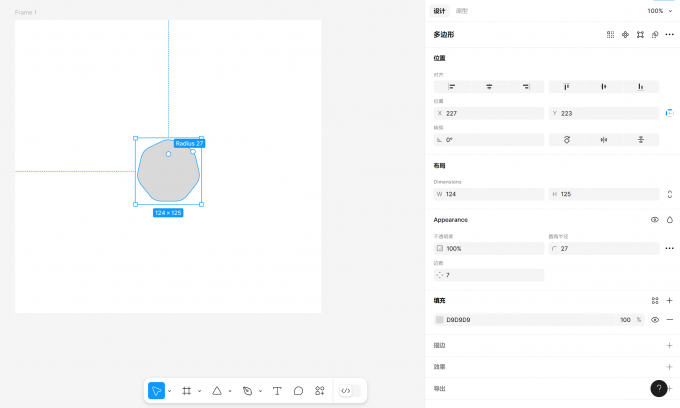Screen dimensions: 680x408
Task: Align horizontal centers button
Action: click(x=489, y=87)
